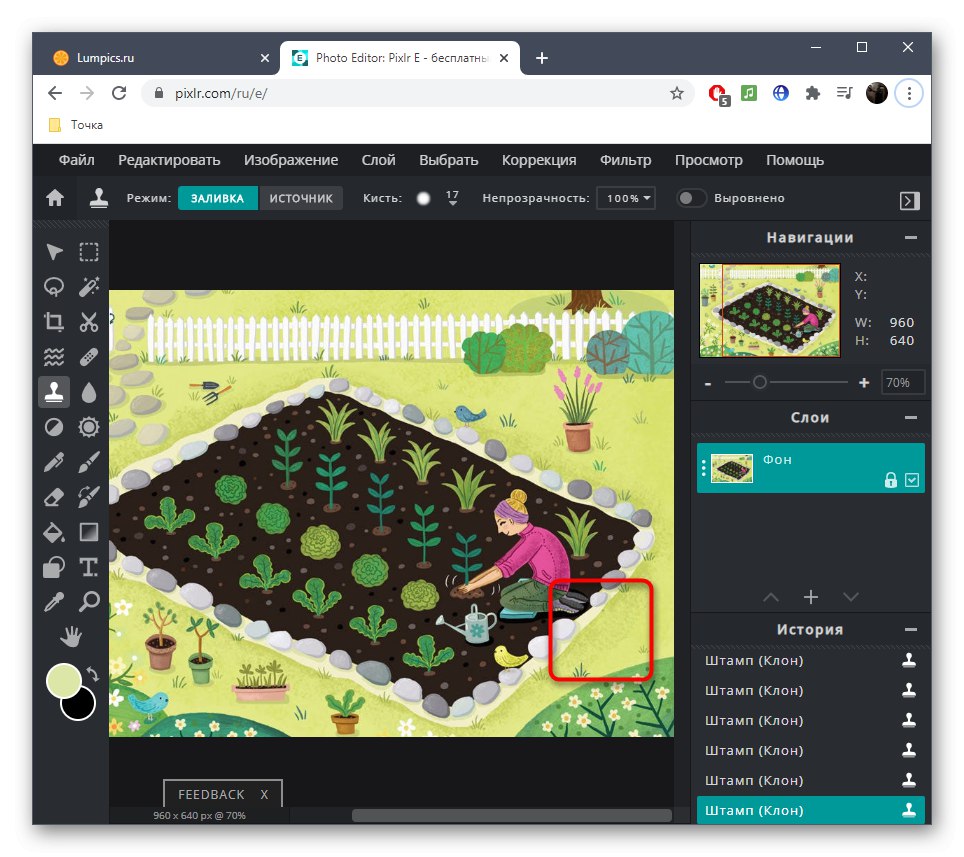
Task: Set stamp mode to ЗАЛИВКА
Action: [218, 198]
